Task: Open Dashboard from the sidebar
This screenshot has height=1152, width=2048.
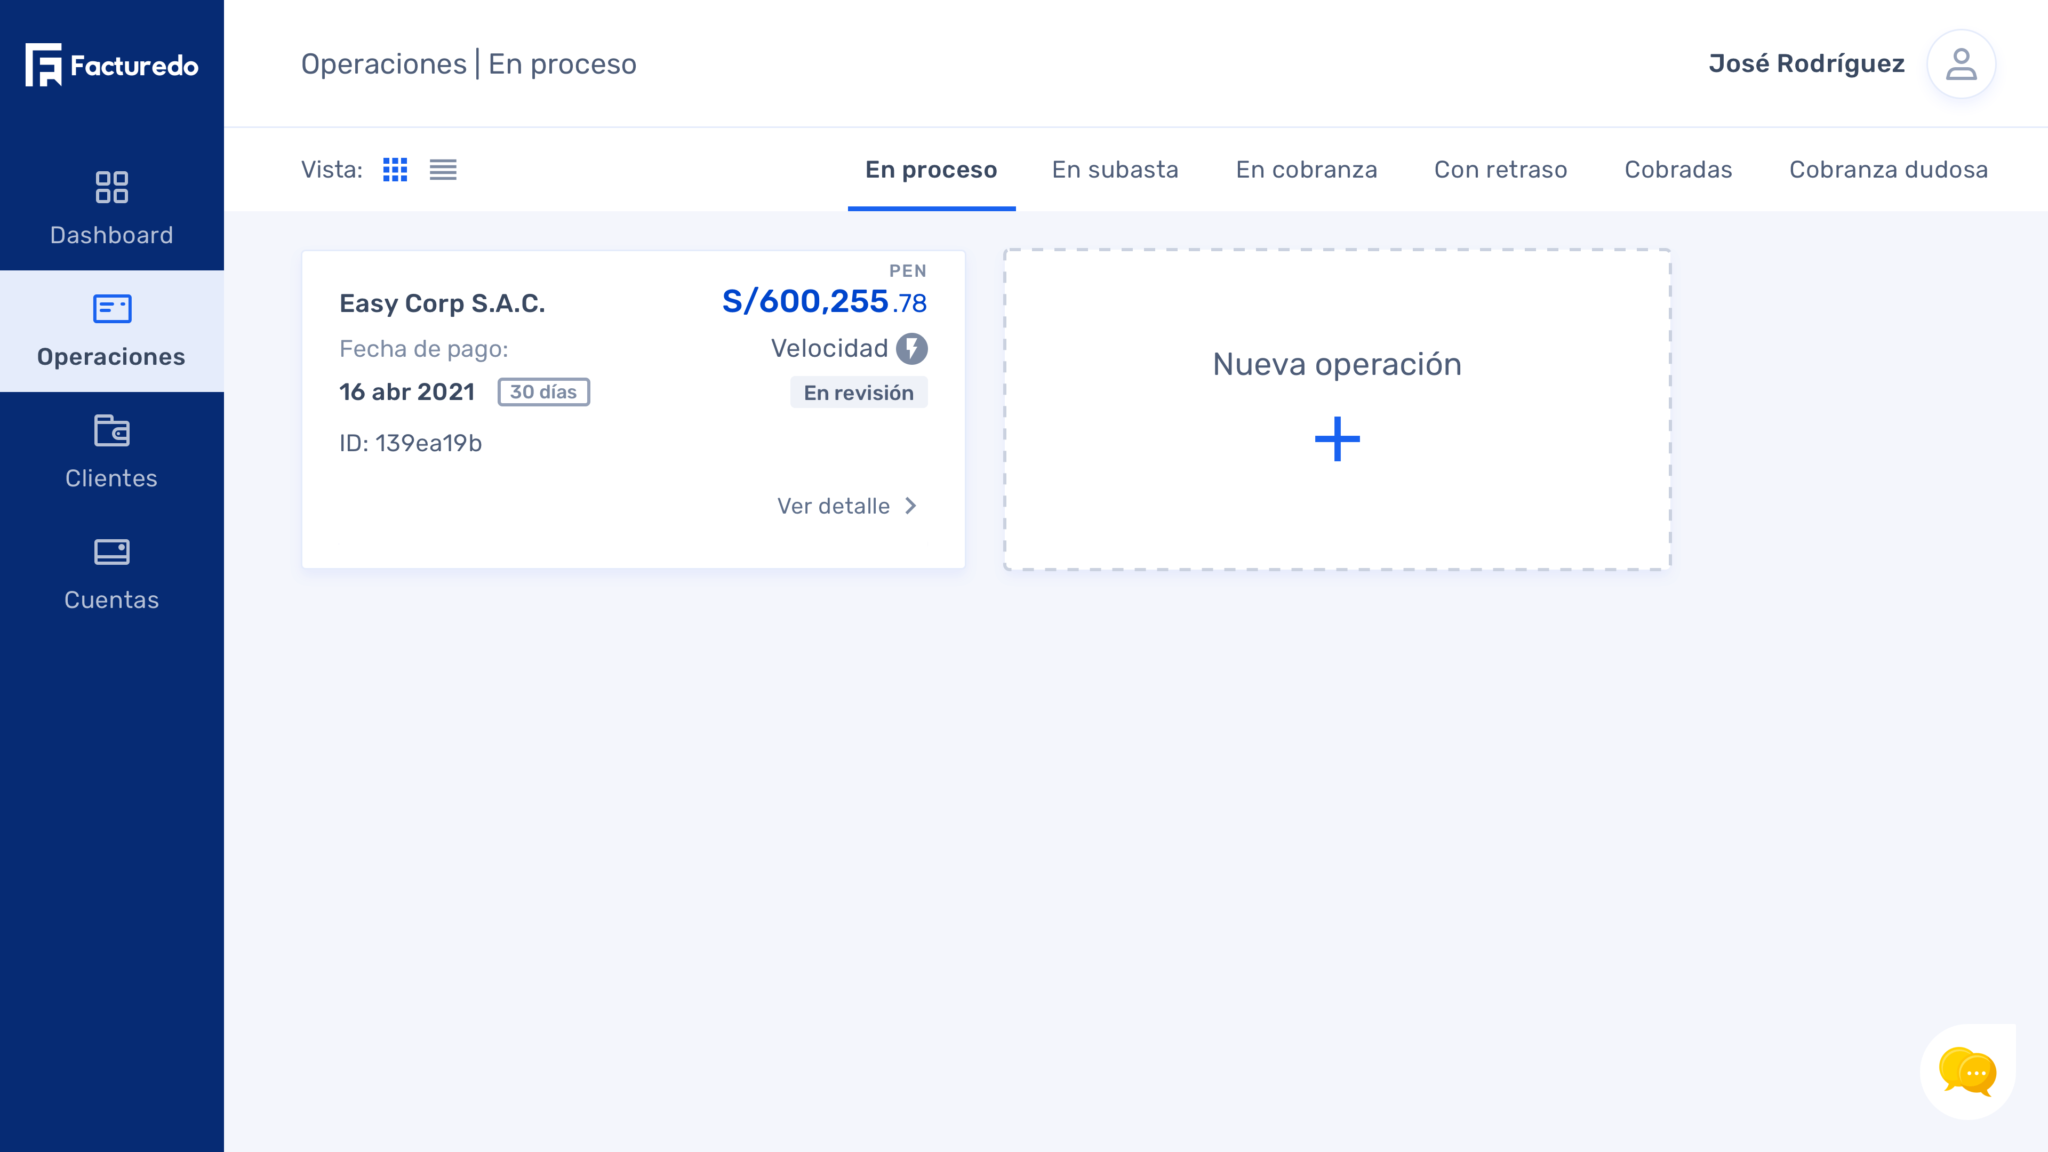Action: pos(112,208)
